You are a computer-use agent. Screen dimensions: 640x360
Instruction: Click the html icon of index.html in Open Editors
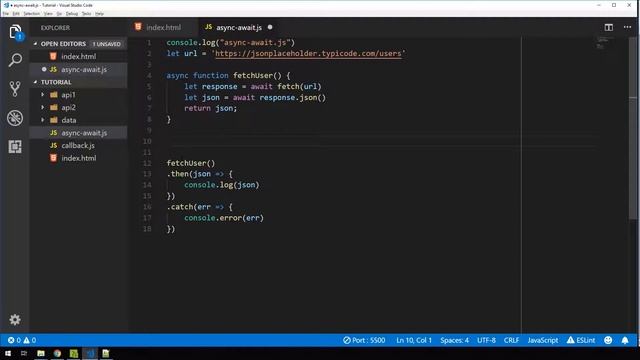coord(53,56)
